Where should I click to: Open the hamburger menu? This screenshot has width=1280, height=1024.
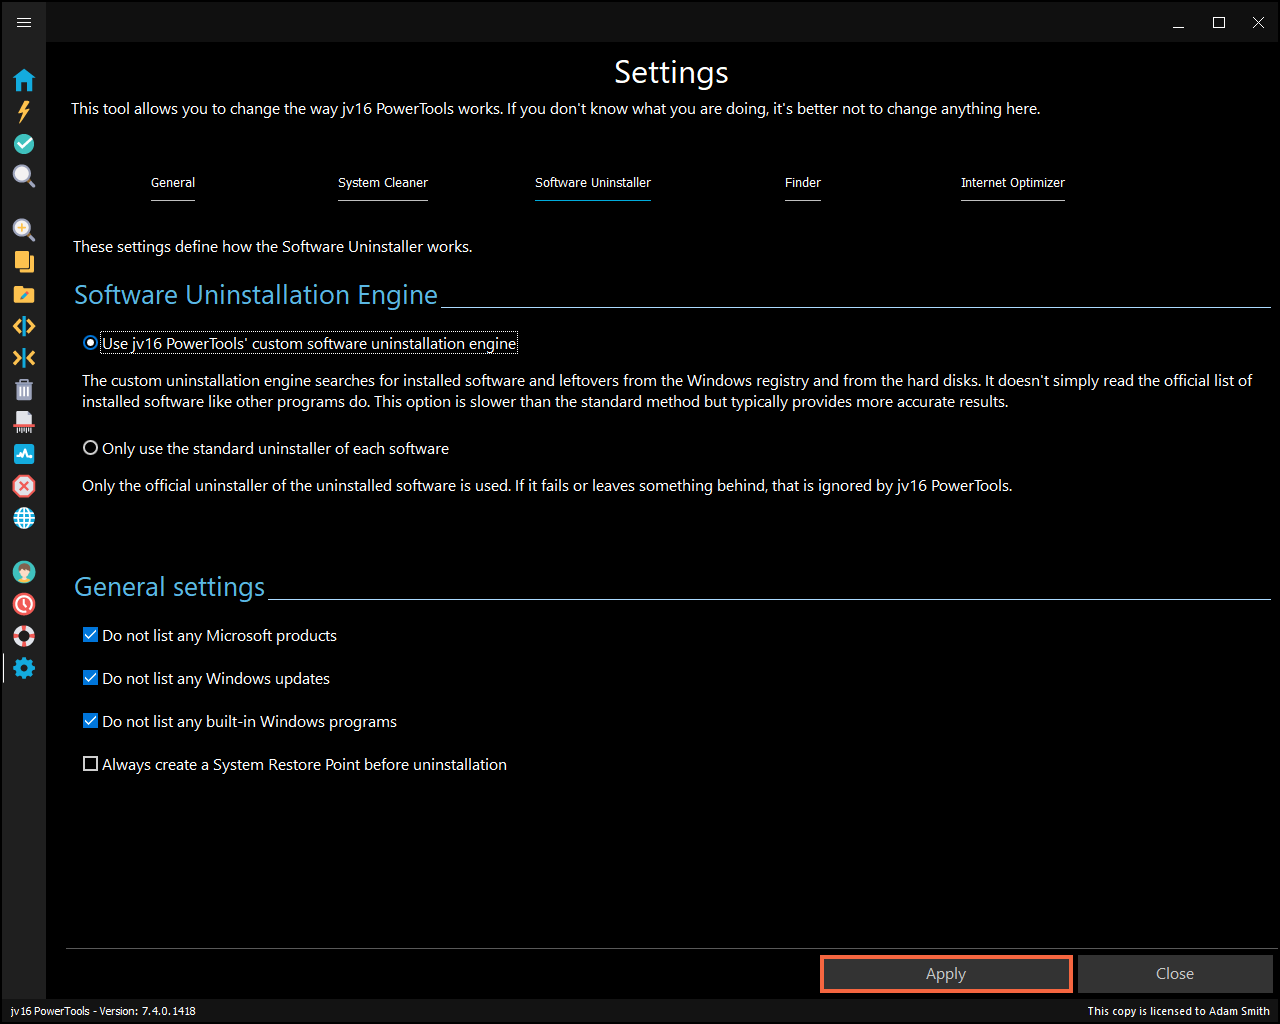click(24, 22)
